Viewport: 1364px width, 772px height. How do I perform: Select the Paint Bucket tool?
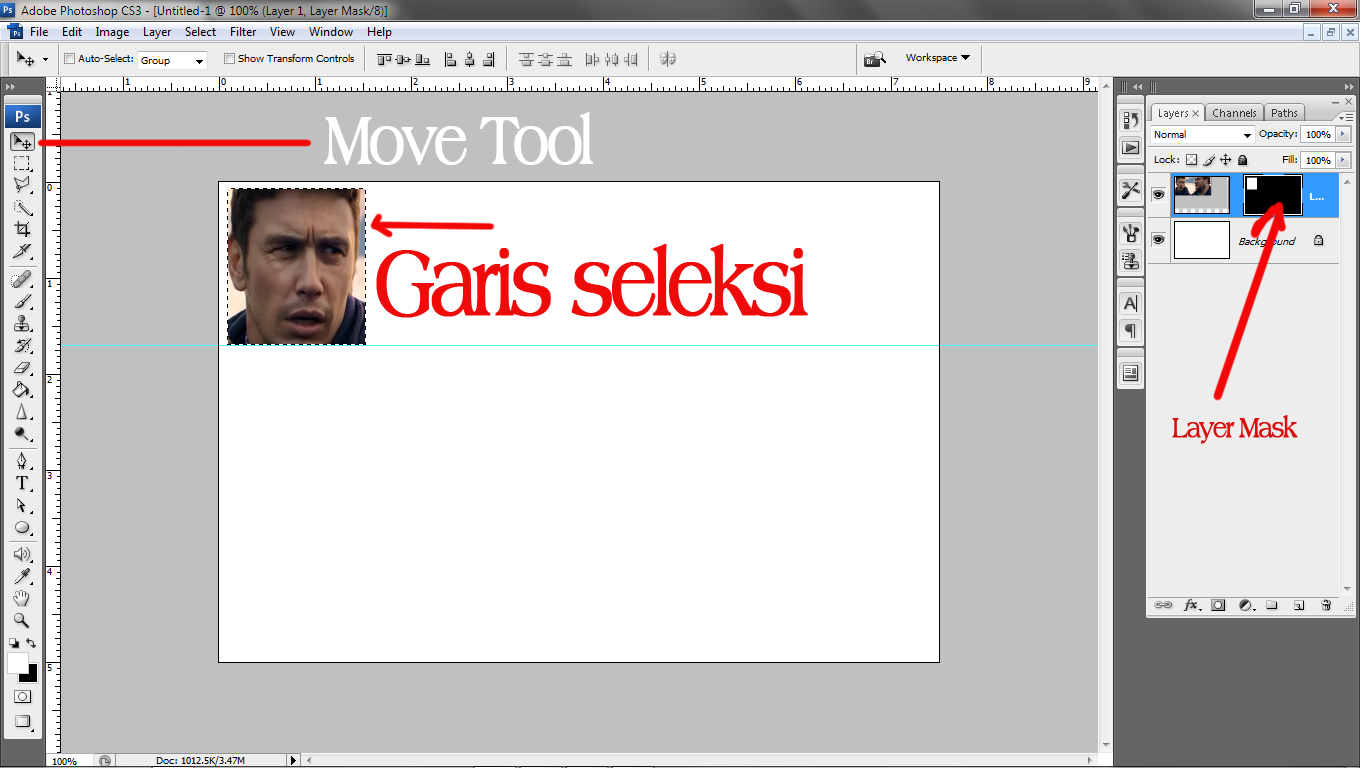[x=22, y=389]
